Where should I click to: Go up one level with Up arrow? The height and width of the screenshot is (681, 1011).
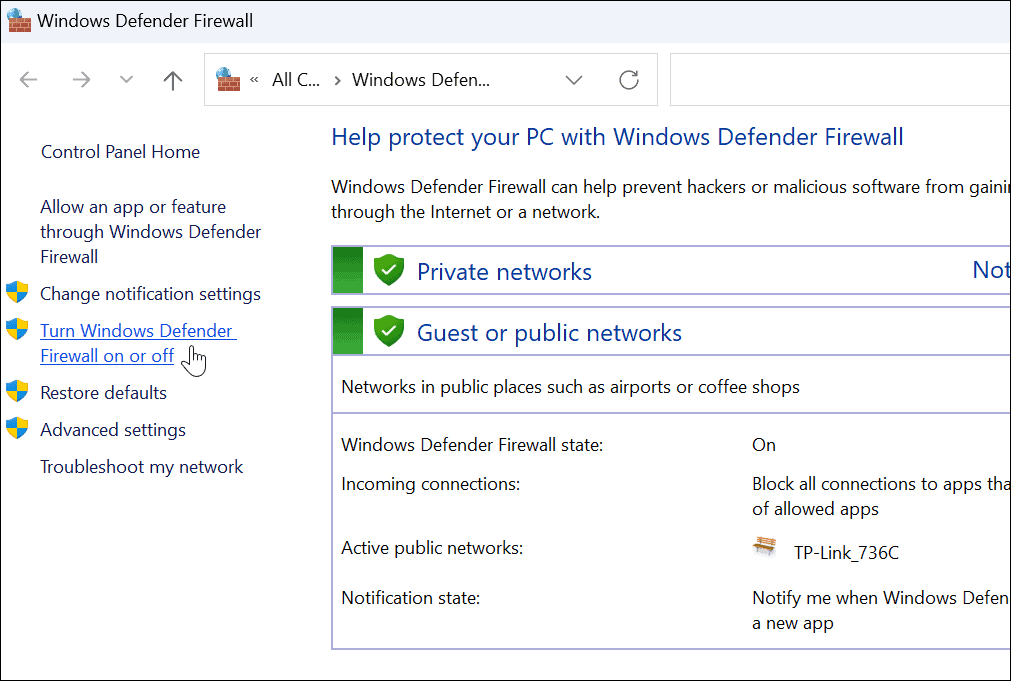pyautogui.click(x=173, y=81)
